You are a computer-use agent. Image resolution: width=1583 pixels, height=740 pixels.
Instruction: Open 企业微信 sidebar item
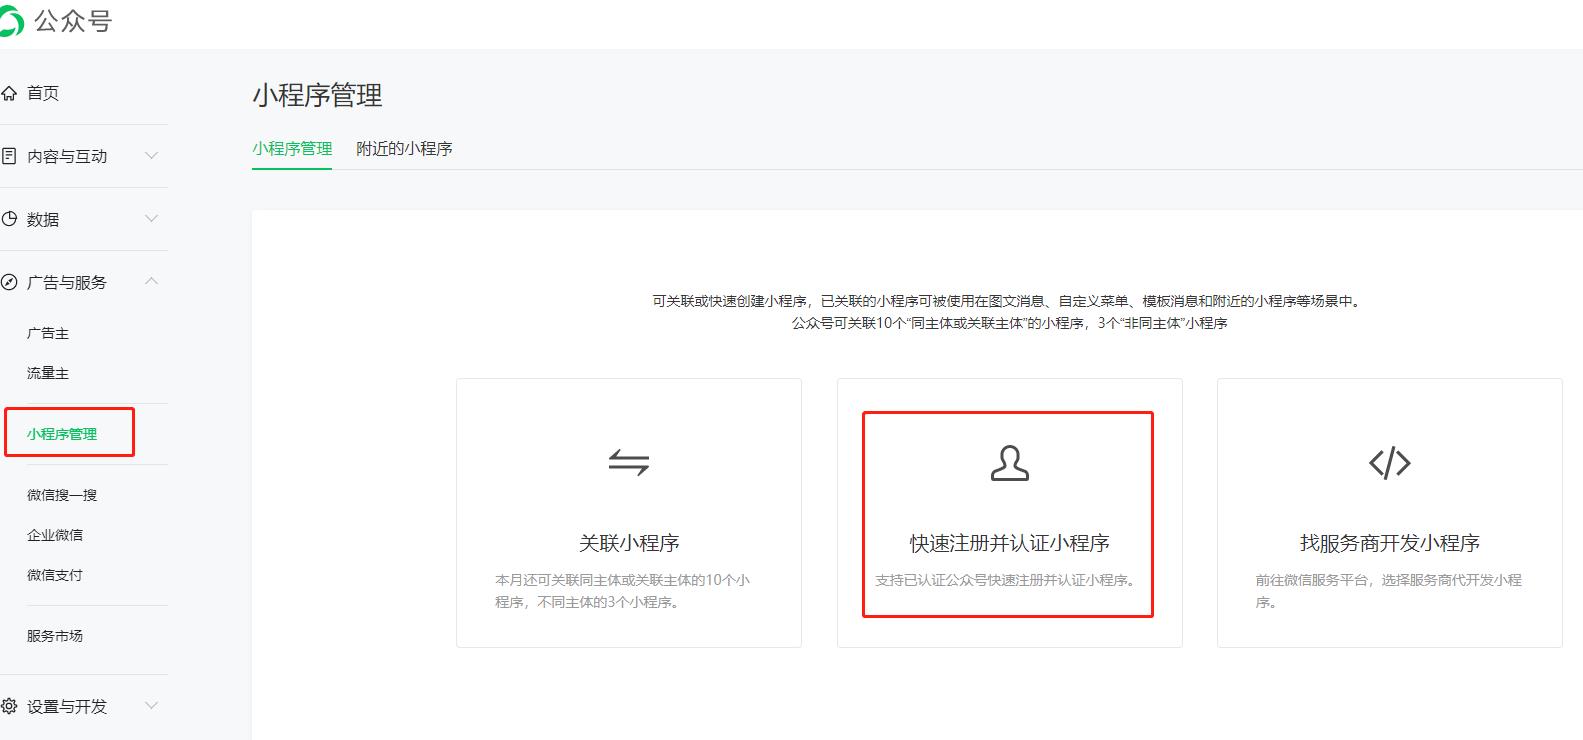[55, 535]
